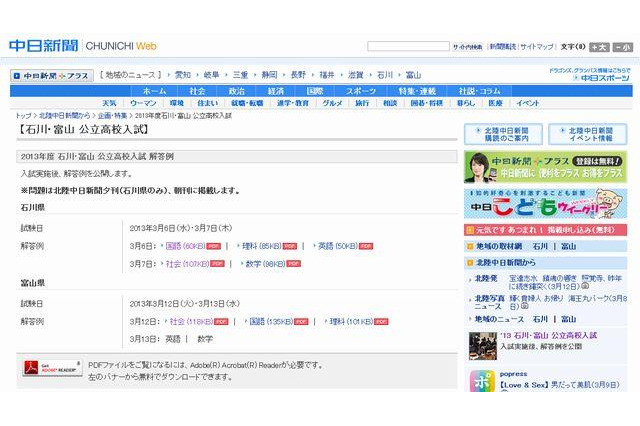The image size is (640, 426).
Task: Click the Get Adobe Reader badge
Action: 51,369
